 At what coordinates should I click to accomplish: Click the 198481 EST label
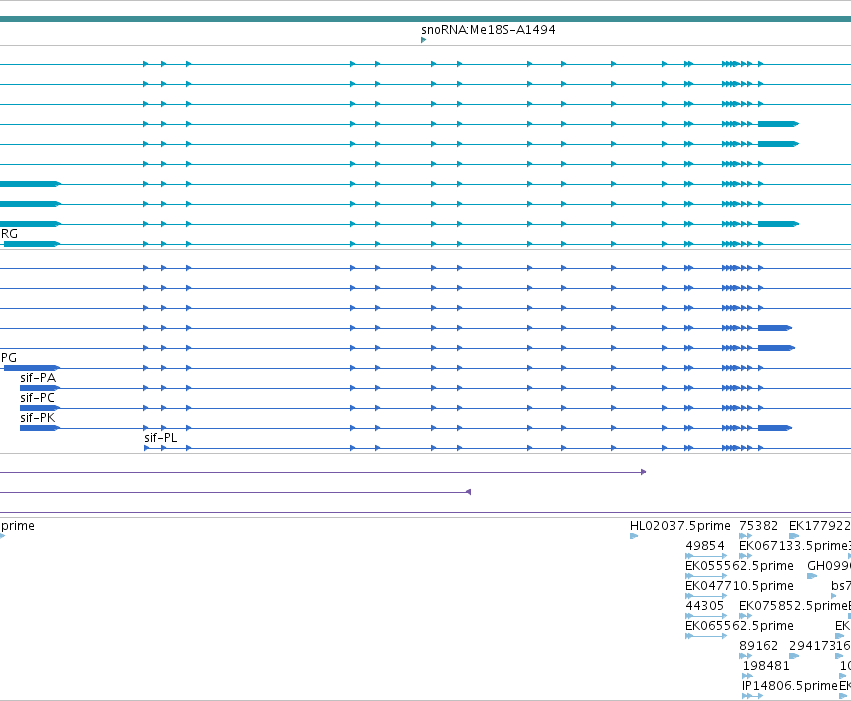[766, 666]
